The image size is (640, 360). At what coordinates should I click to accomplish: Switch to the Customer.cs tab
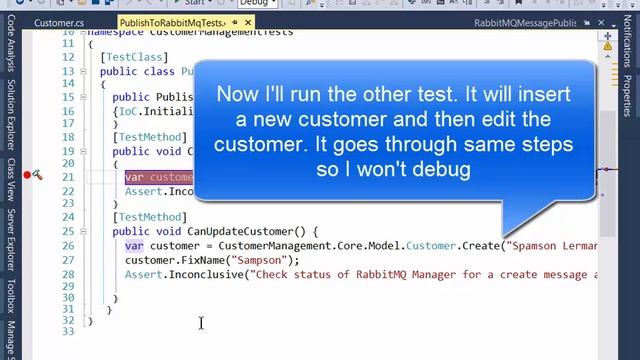pos(59,23)
